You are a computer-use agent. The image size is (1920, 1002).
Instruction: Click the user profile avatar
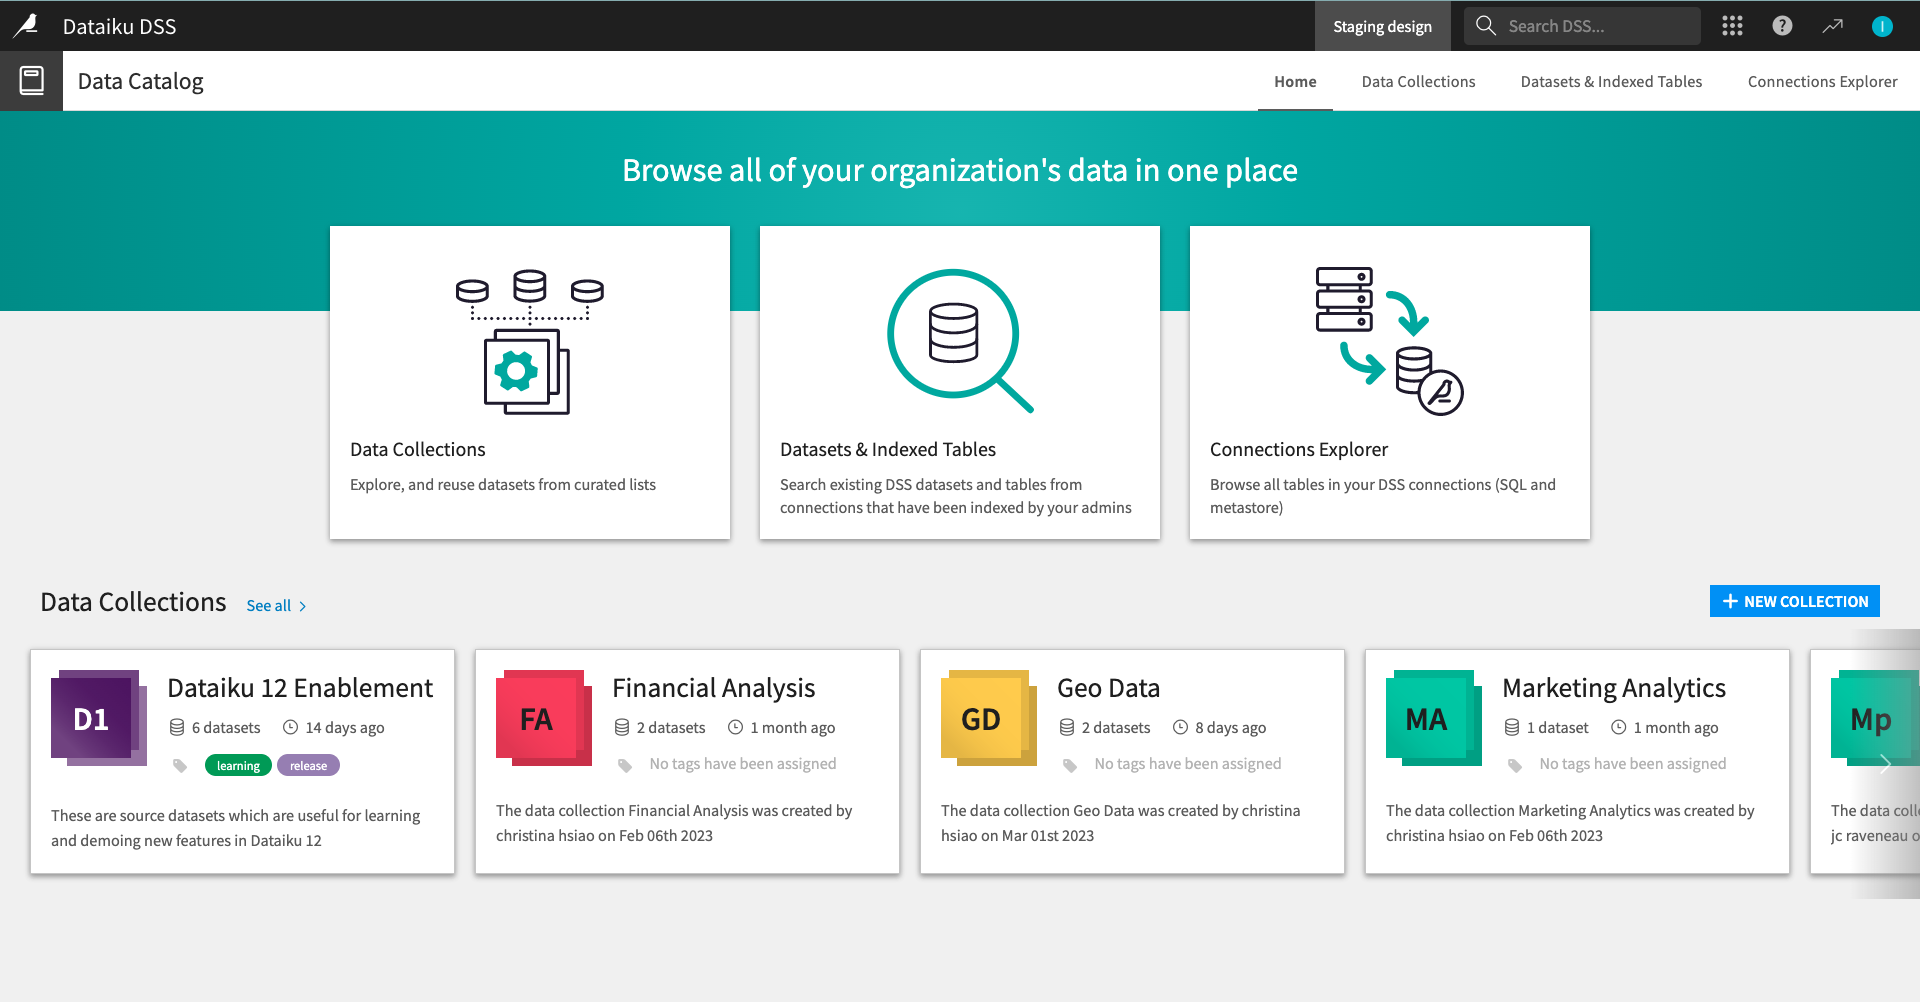[1883, 25]
